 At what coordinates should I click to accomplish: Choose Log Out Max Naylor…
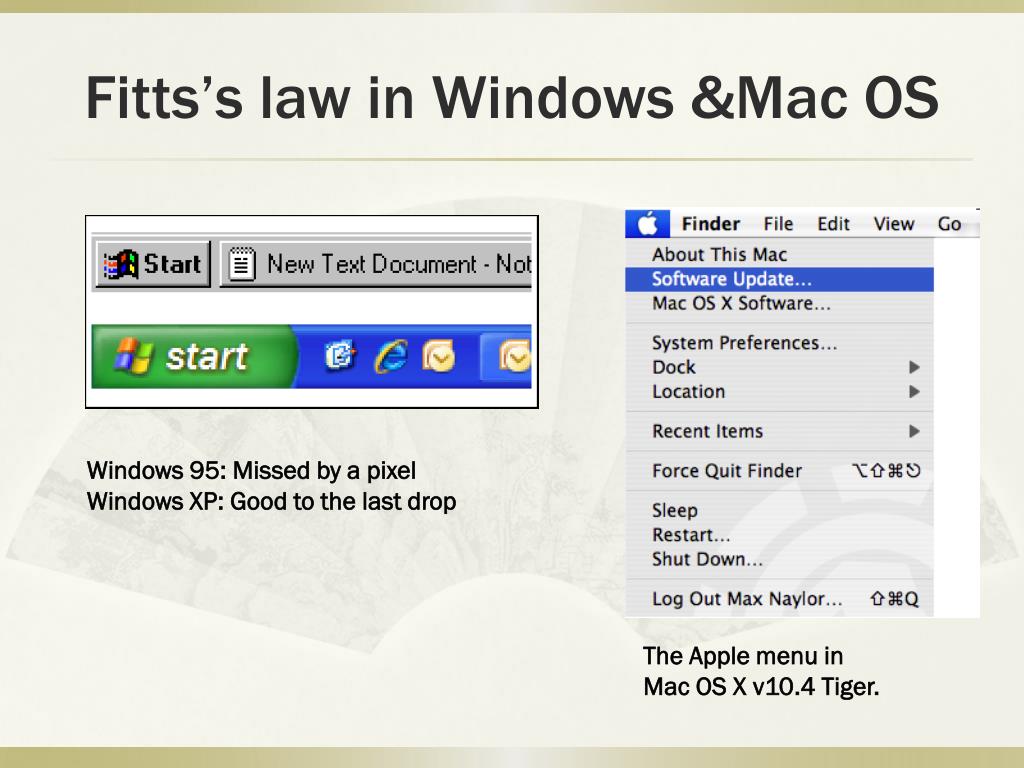pos(779,599)
